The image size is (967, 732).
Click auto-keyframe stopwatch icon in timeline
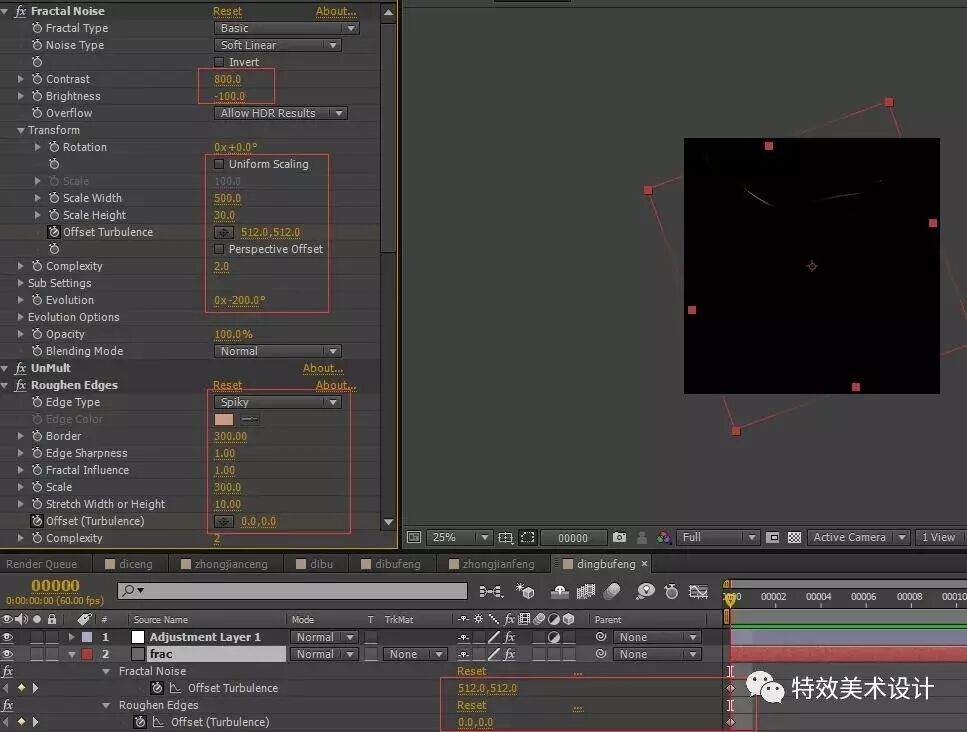(672, 592)
